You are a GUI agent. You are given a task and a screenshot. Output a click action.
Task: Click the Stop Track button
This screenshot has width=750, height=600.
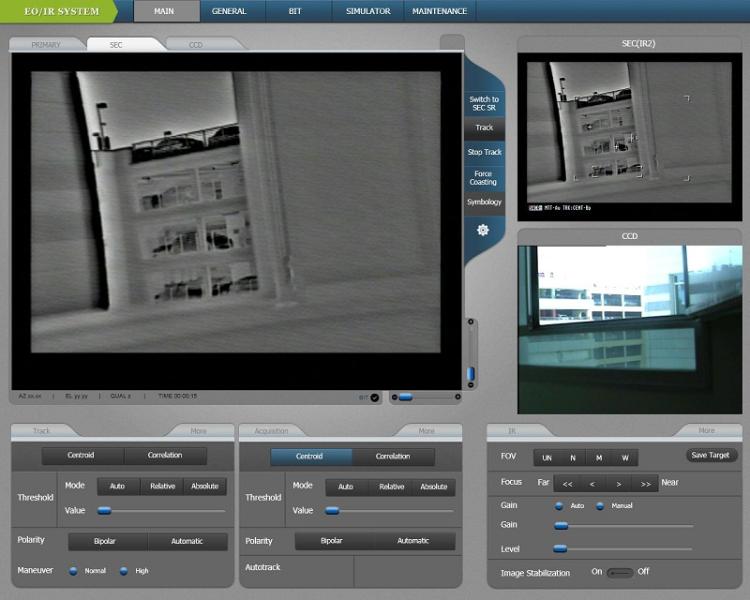(484, 152)
